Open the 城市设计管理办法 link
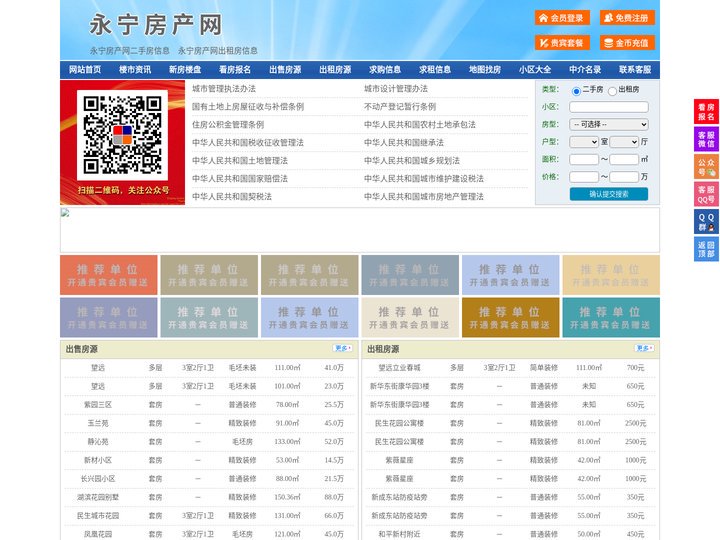The image size is (720, 540). coord(396,89)
